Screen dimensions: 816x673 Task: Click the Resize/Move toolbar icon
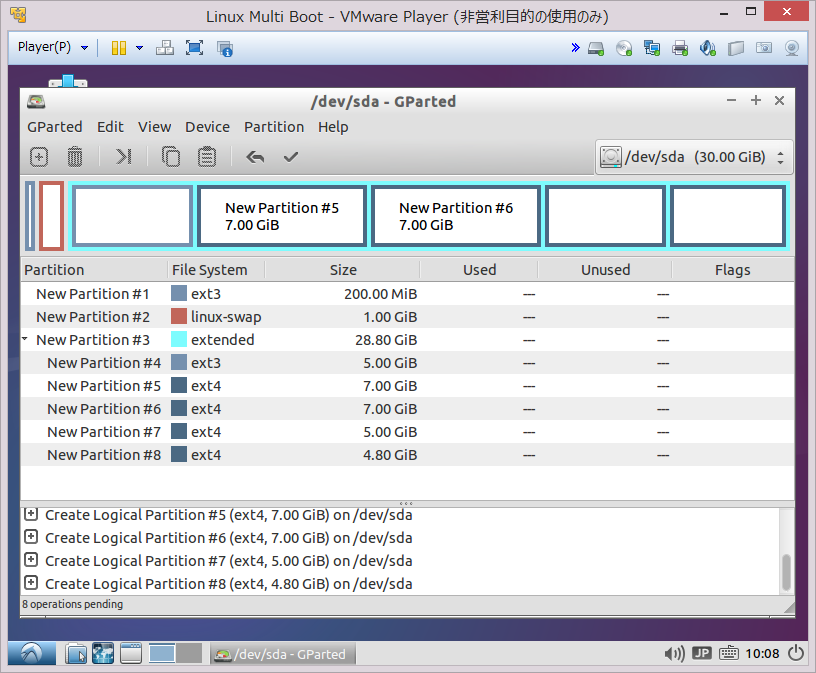(x=123, y=157)
